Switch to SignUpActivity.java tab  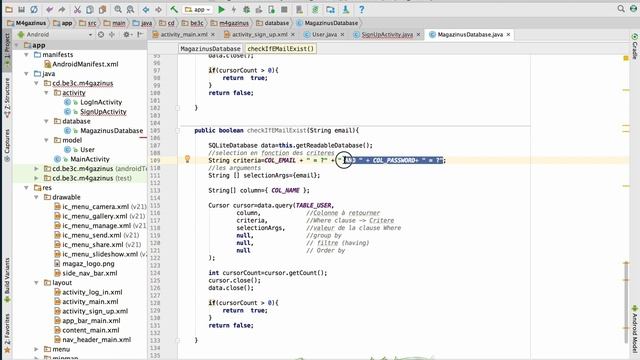pyautogui.click(x=387, y=35)
